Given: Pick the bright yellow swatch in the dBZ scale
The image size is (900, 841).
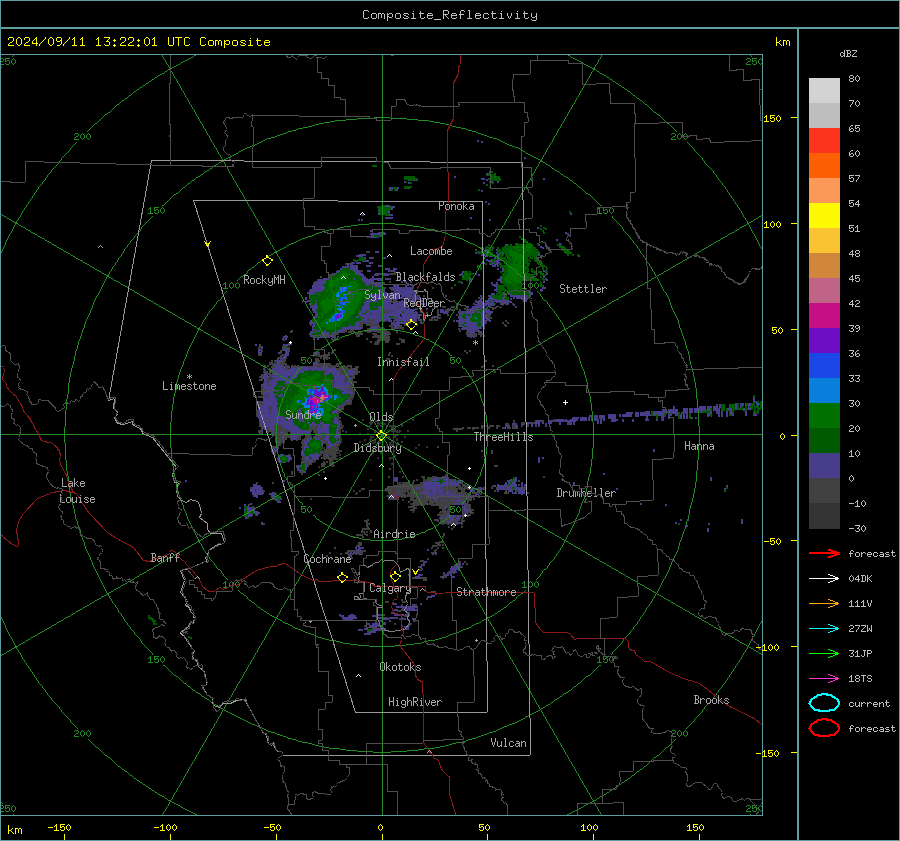Looking at the screenshot, I should (824, 216).
